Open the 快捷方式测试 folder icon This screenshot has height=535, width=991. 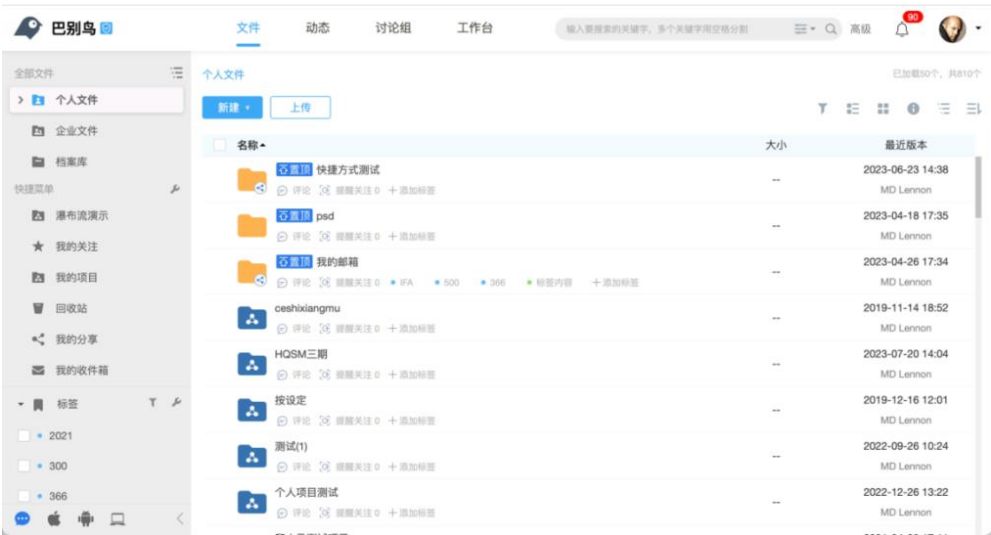[x=252, y=180]
